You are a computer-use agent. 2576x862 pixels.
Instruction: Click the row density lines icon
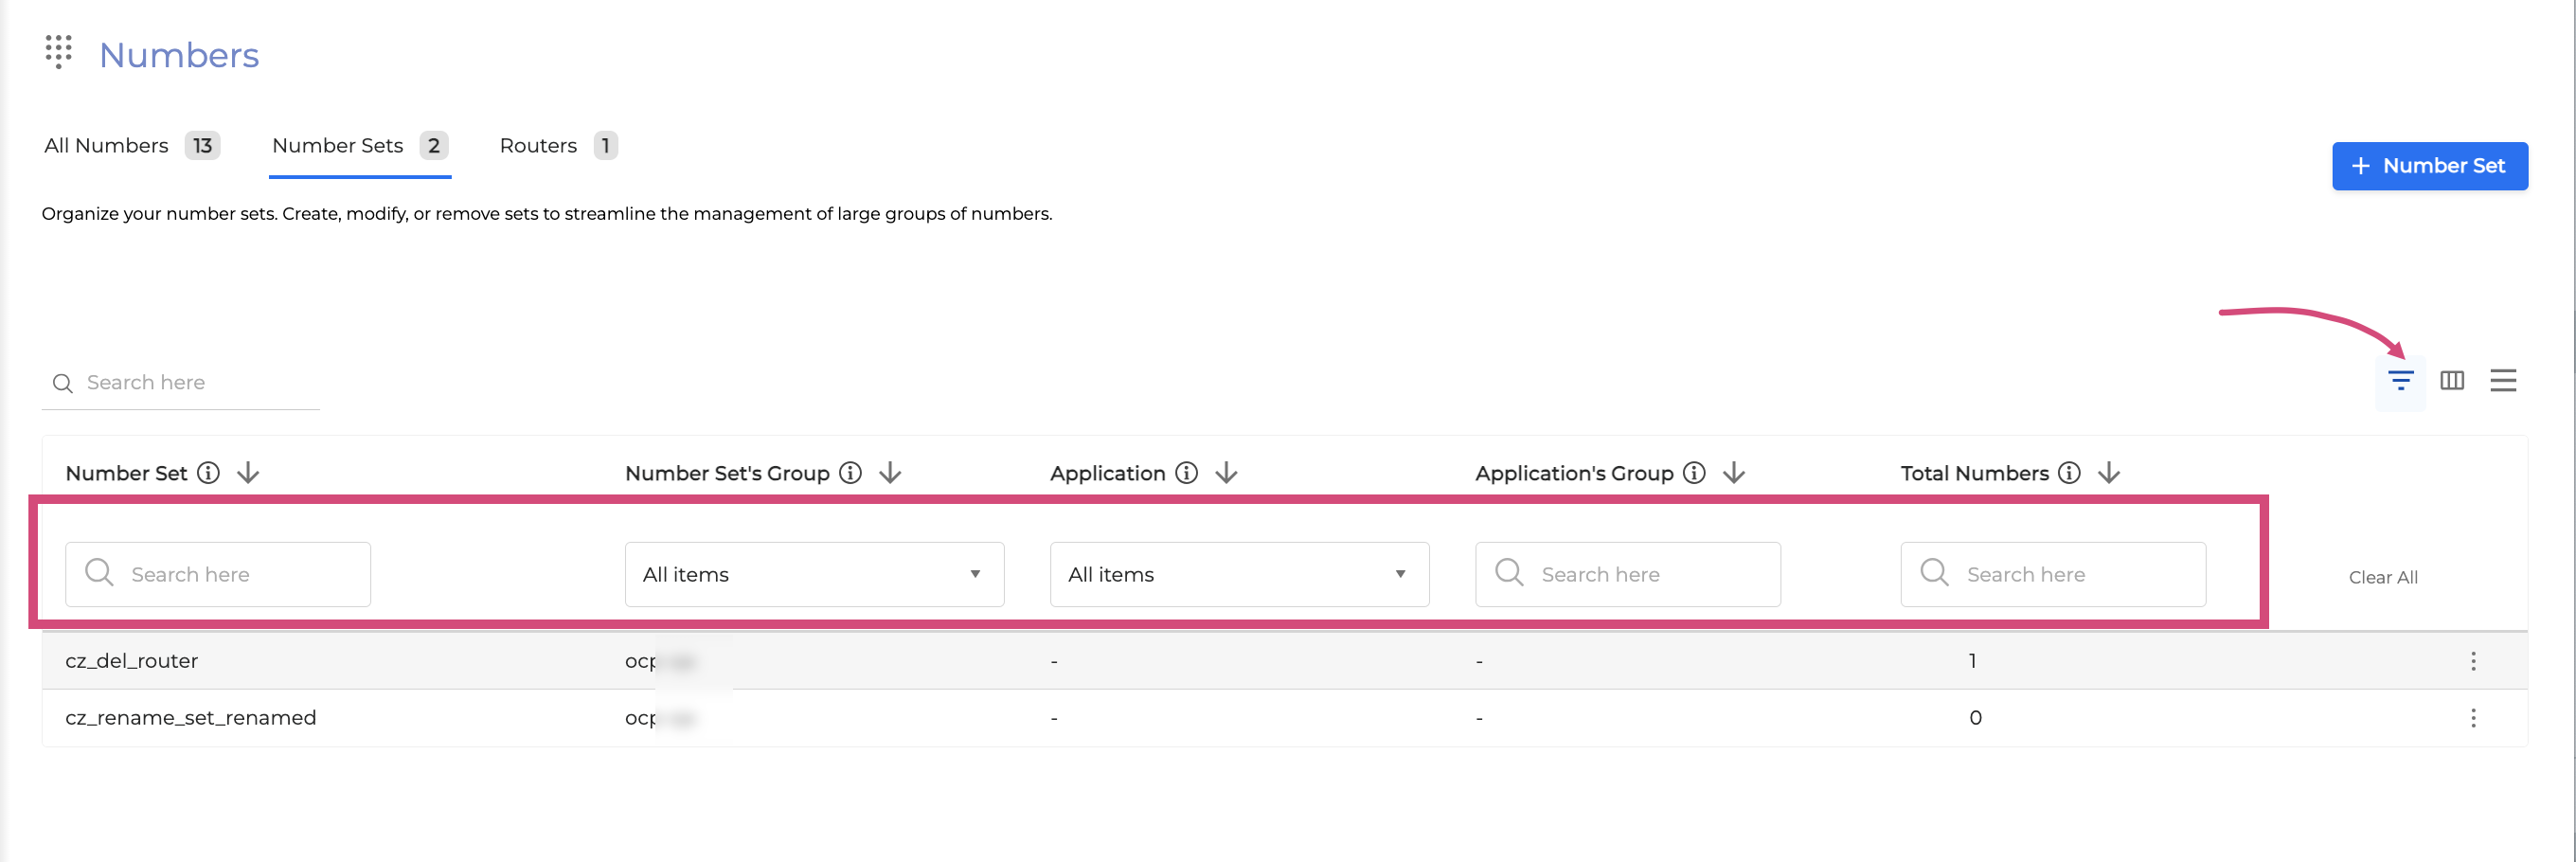click(2503, 381)
